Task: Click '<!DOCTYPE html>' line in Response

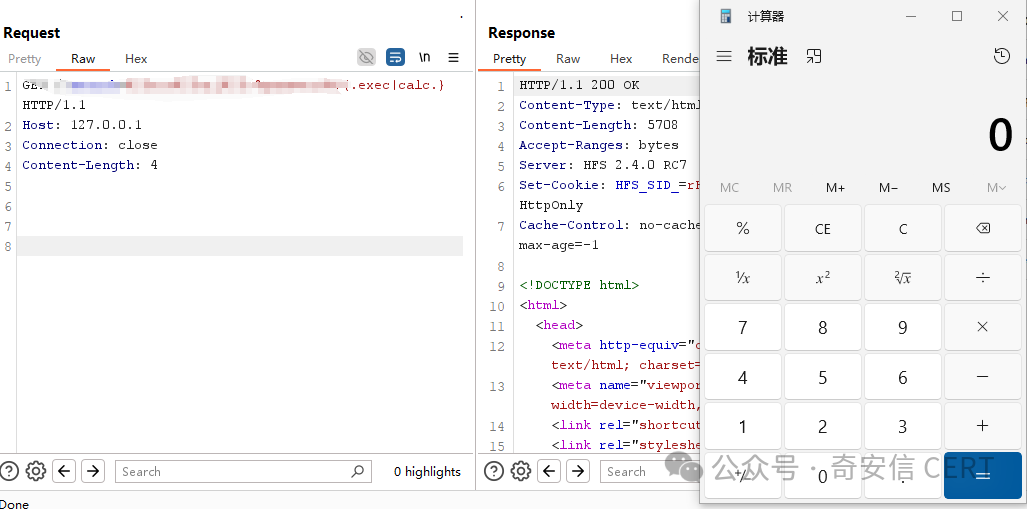Action: [579, 285]
